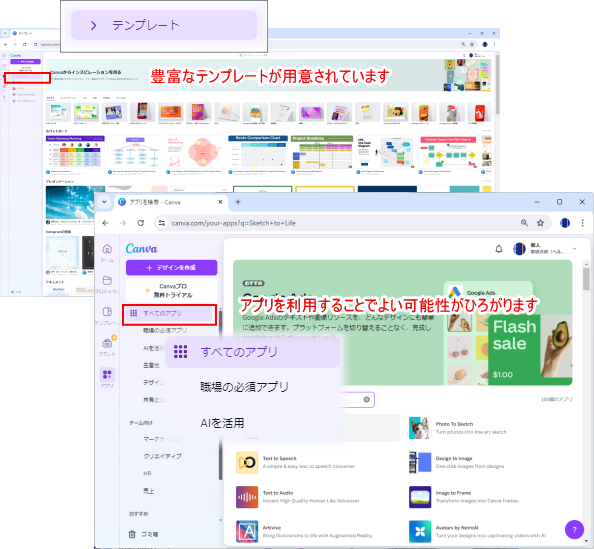Click the create design button in back window
This screenshot has width=594, height=549.
click(x=25, y=61)
